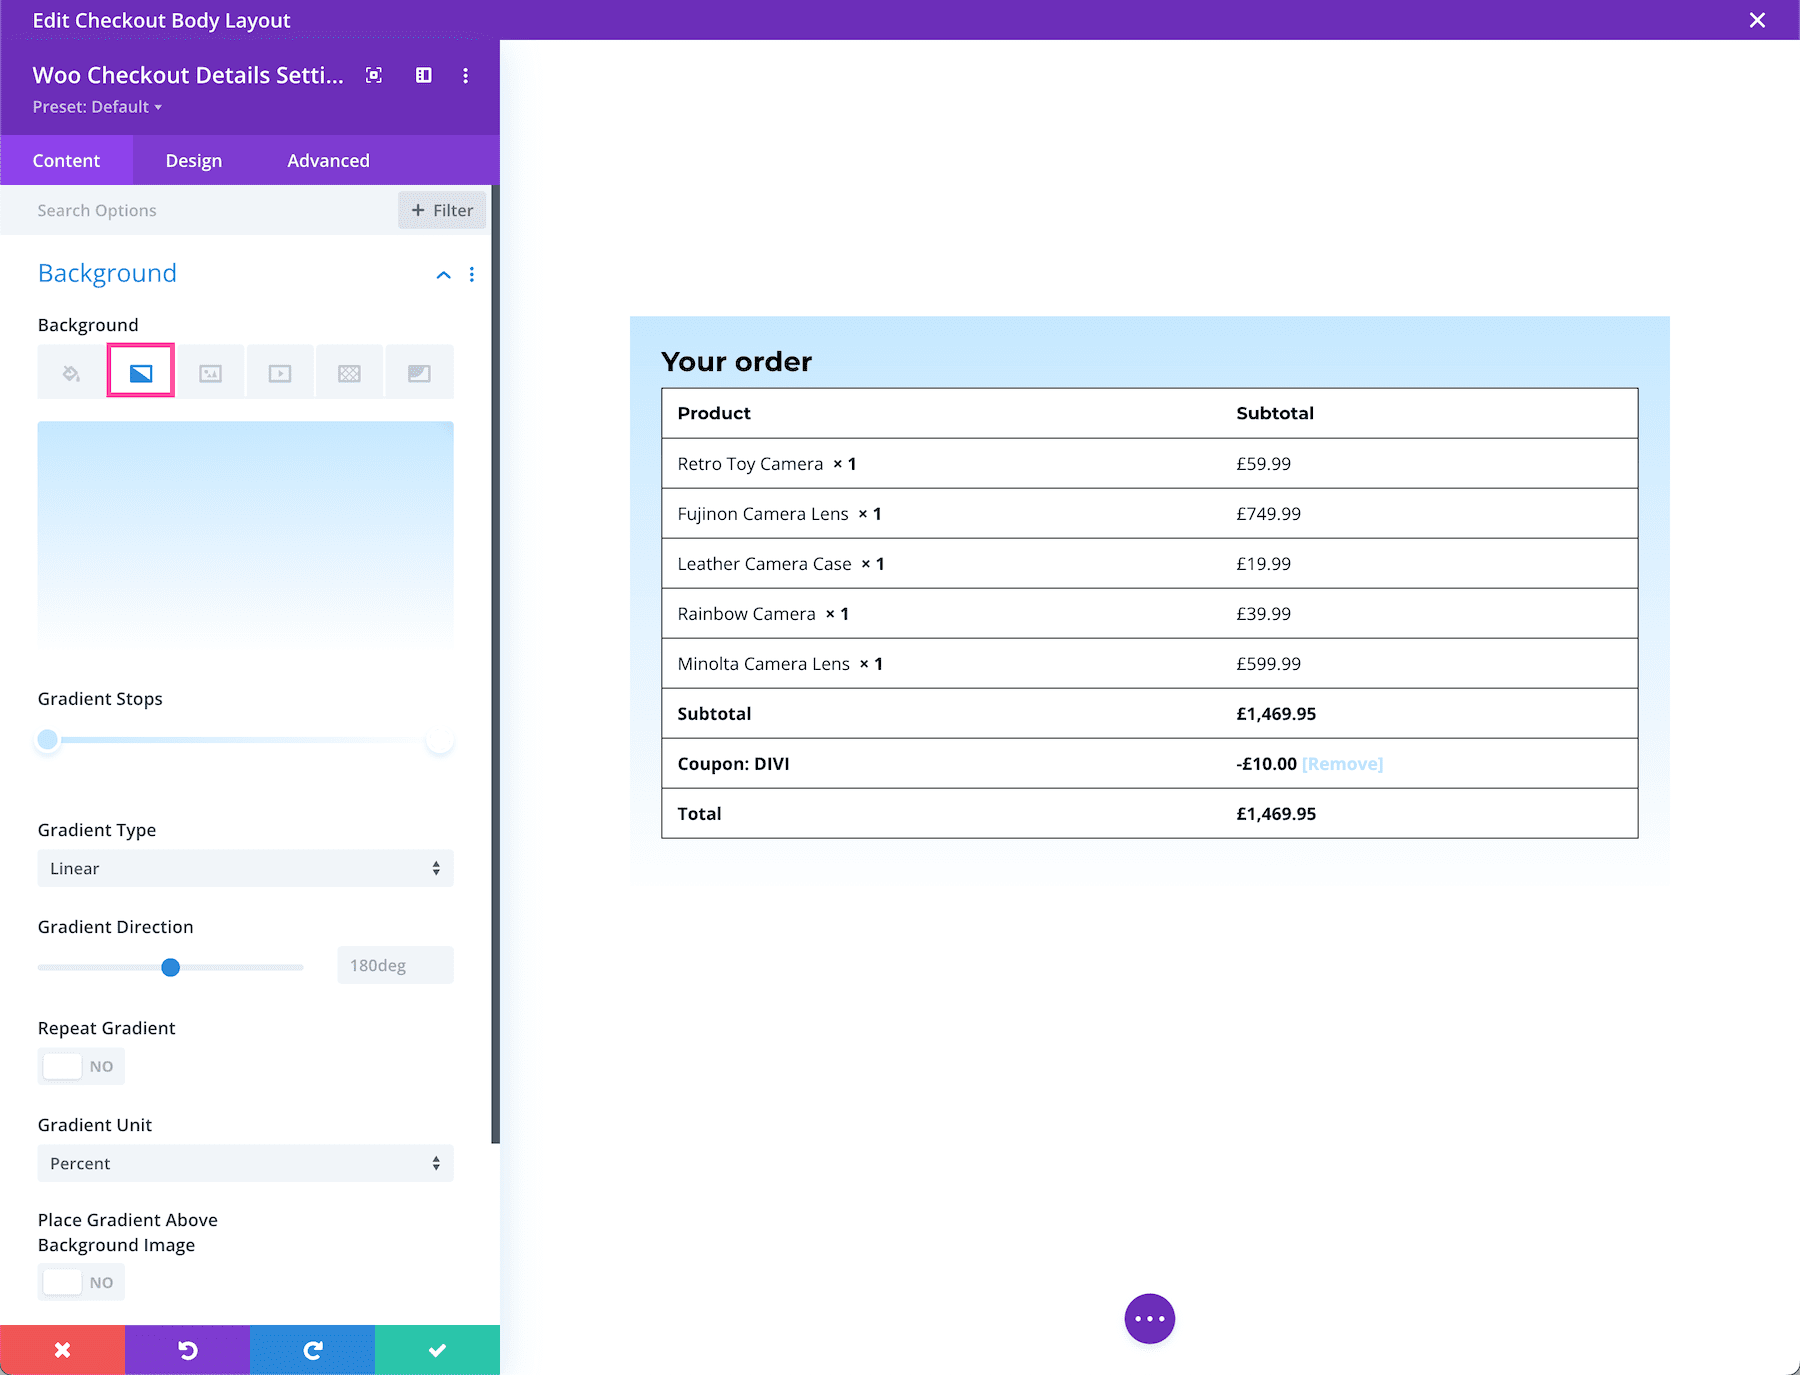Open the module expand/fullscreen icon
The image size is (1800, 1375).
point(373,75)
